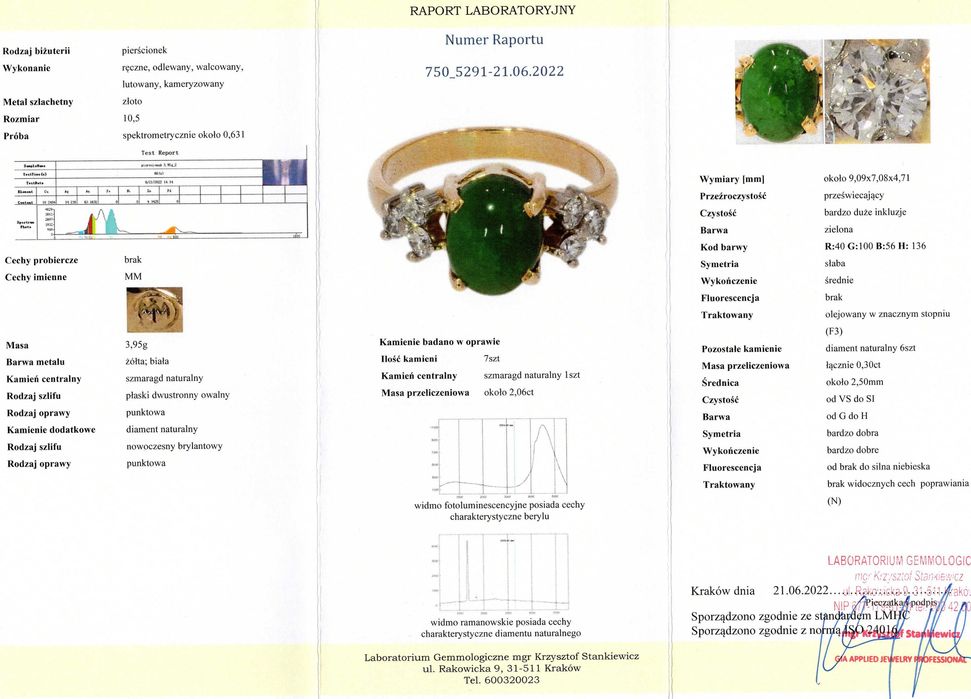Viewport: 971px width, 699px height.
Task: Click the diameter 'około 2,50mm'
Action: pos(855,382)
